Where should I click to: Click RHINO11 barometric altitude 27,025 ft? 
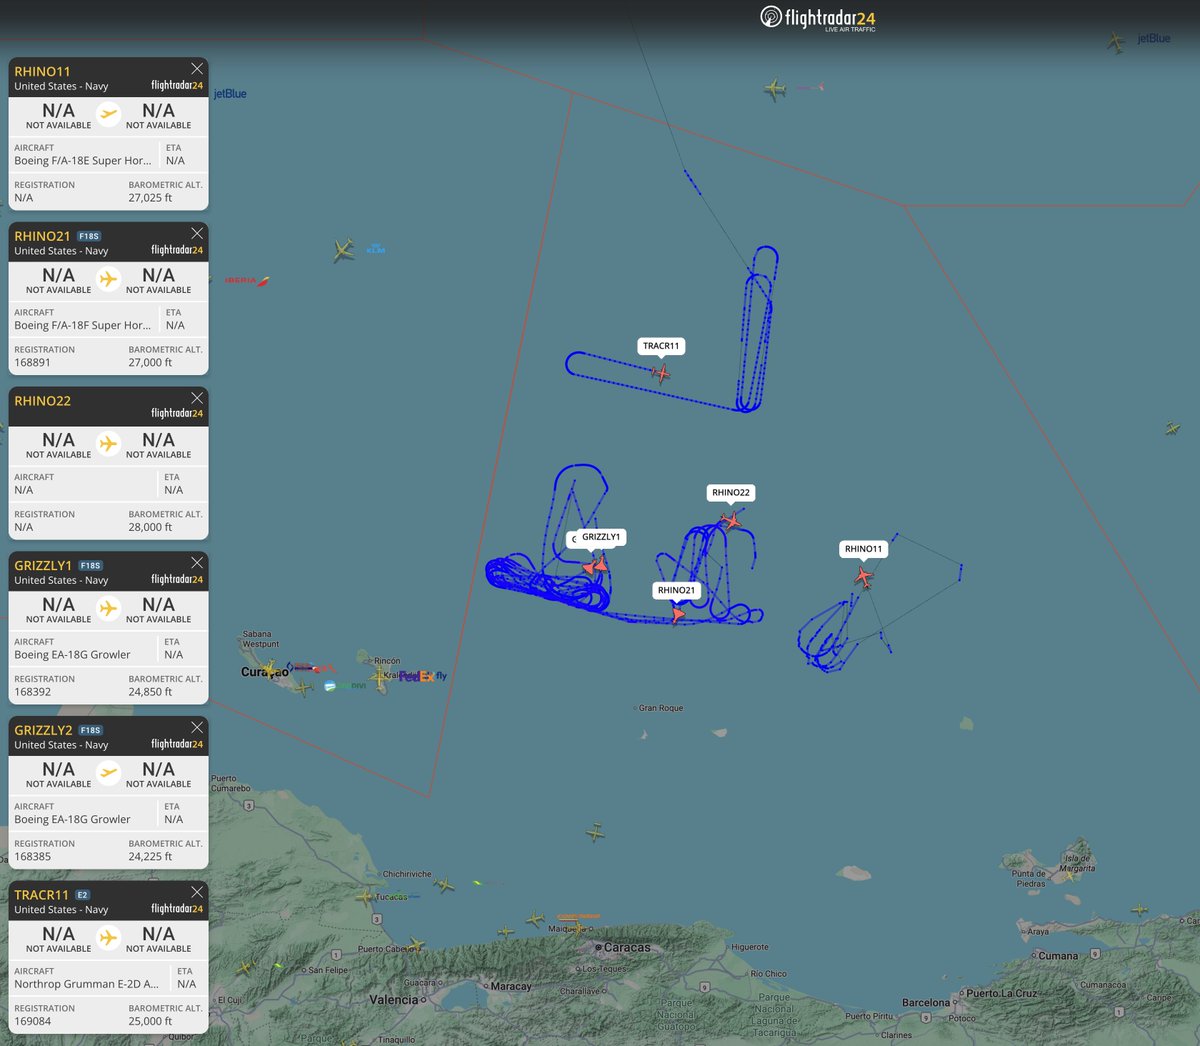150,198
